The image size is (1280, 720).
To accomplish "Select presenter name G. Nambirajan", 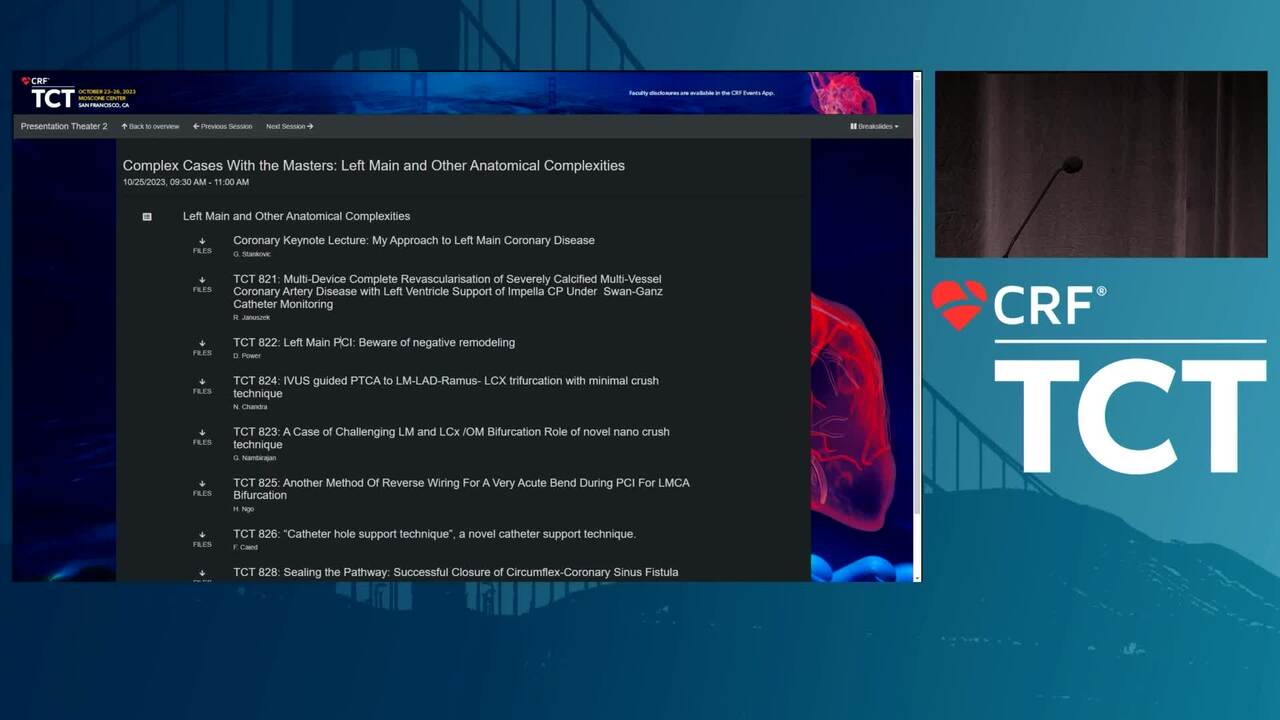I will [255, 458].
